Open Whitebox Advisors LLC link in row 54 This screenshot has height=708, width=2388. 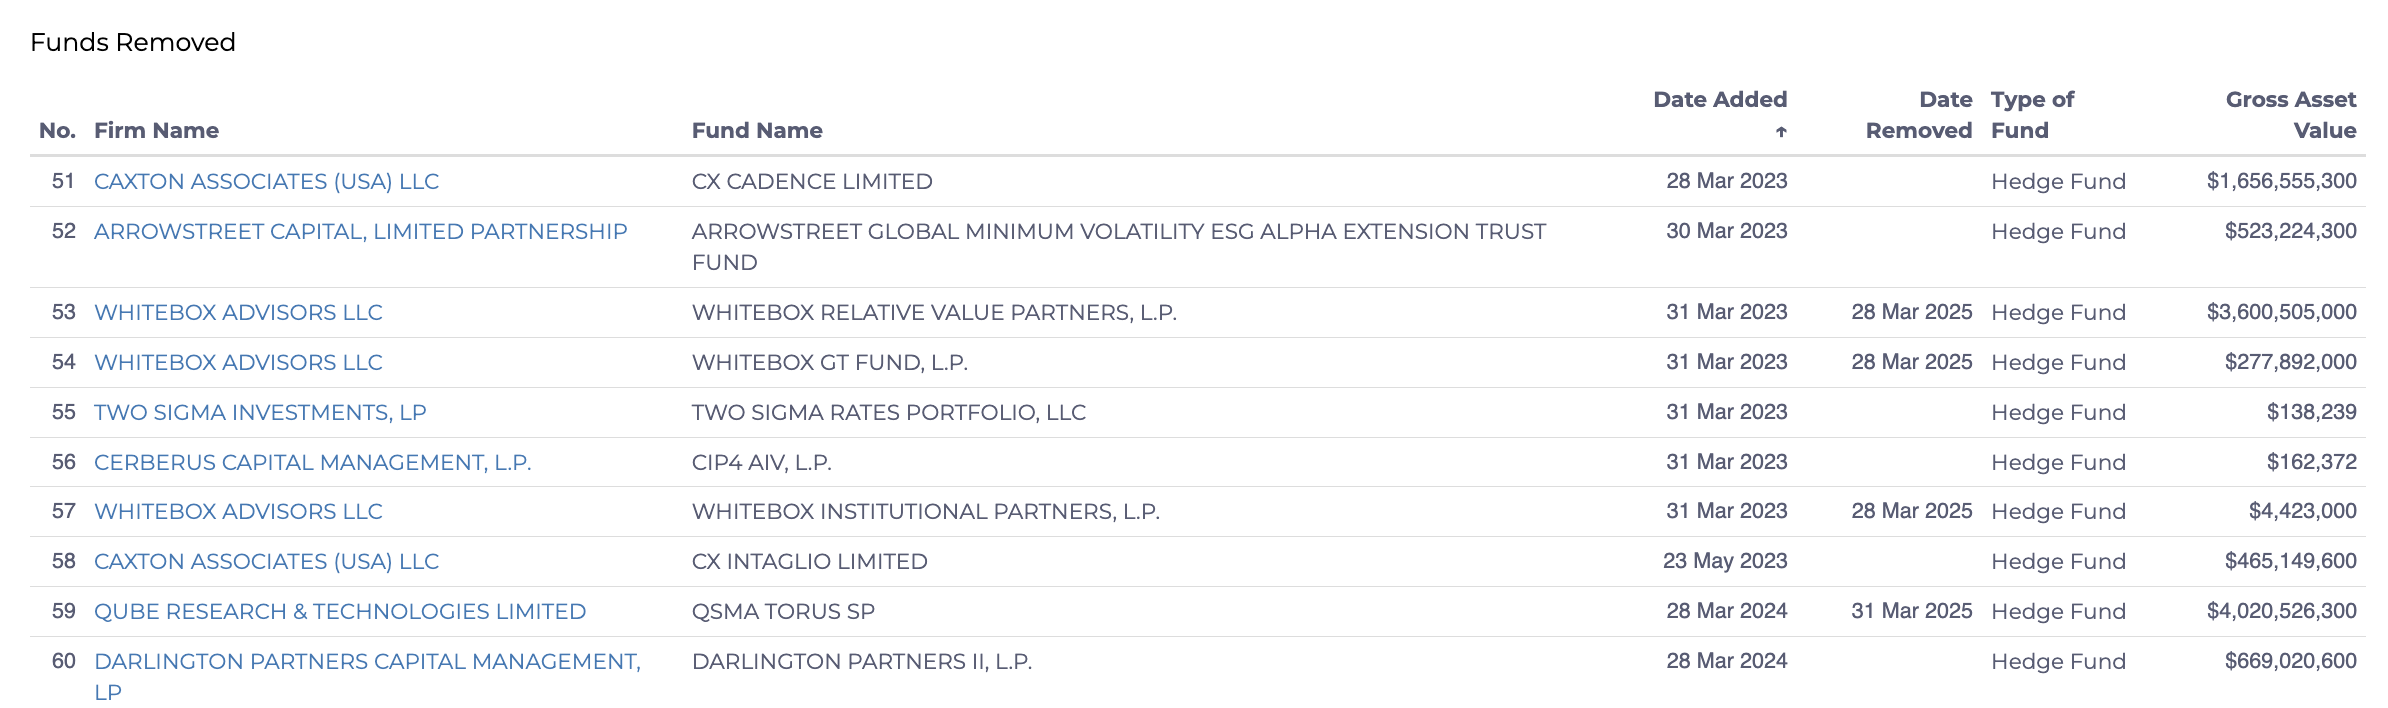click(x=238, y=363)
